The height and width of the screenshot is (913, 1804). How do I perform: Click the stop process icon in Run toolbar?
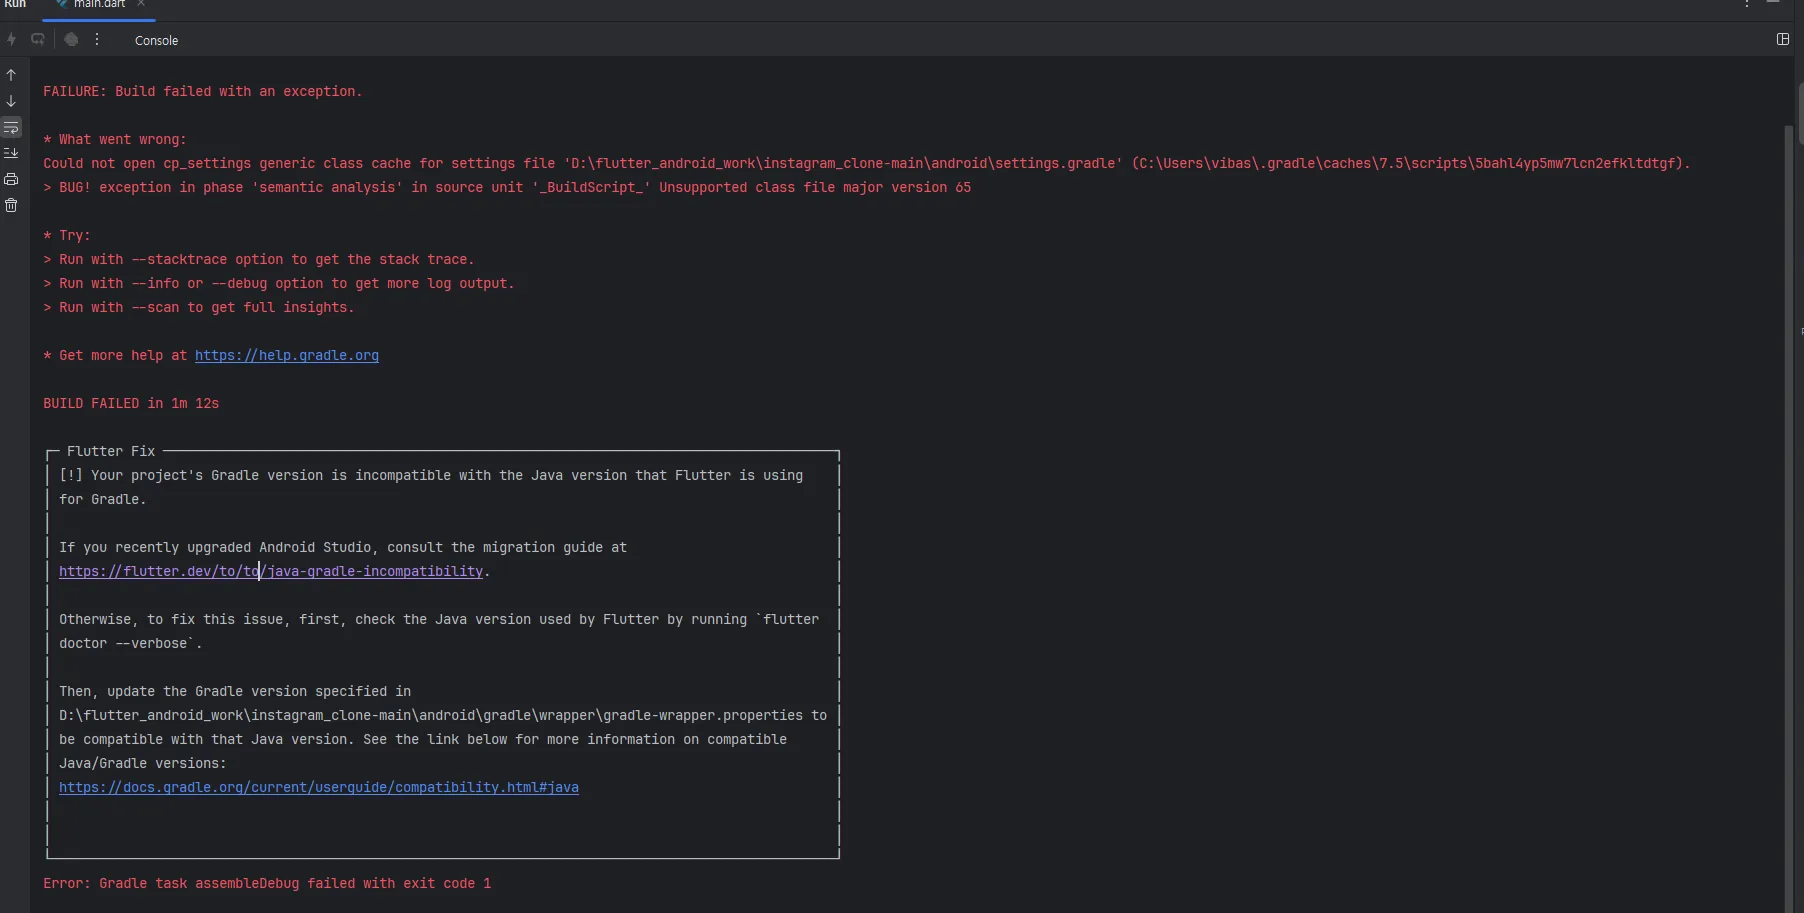(x=71, y=40)
